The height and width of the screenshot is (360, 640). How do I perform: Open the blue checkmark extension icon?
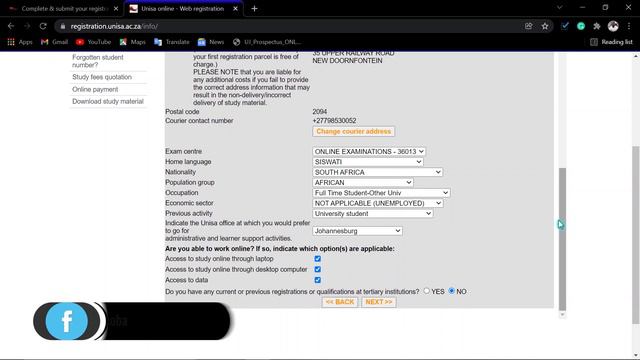point(565,26)
